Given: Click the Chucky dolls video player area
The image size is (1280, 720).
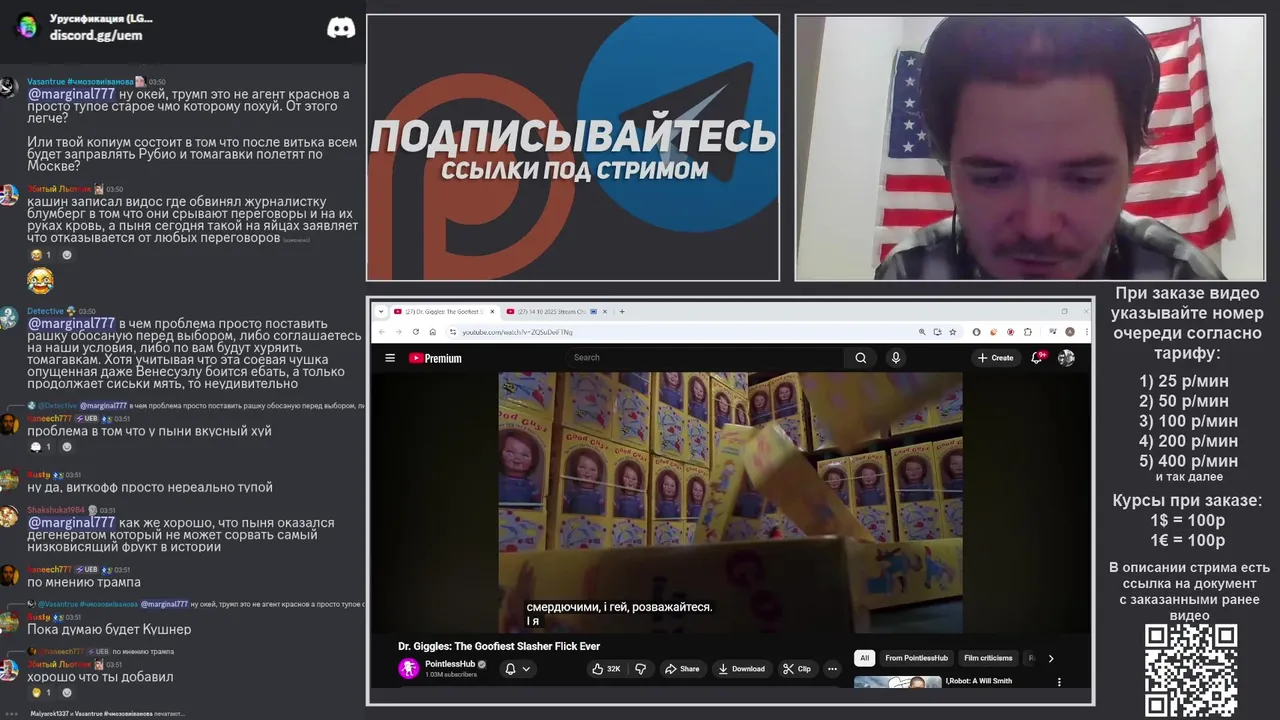Looking at the screenshot, I should [x=730, y=502].
